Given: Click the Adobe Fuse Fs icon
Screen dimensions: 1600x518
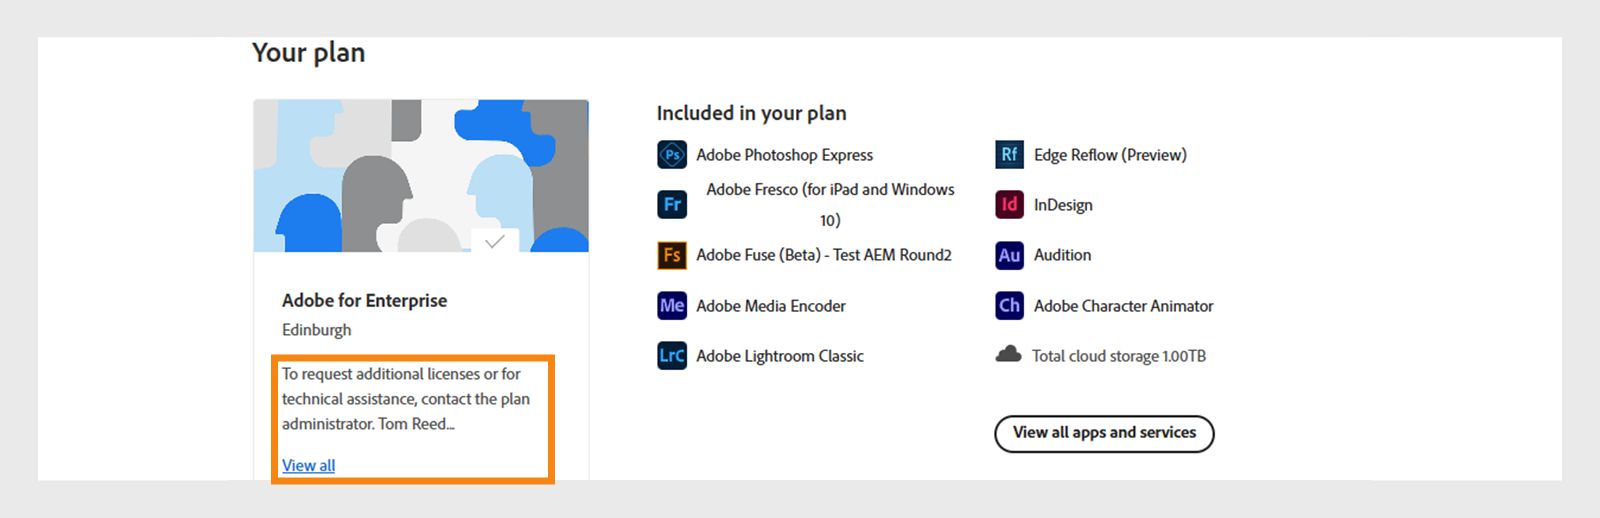Looking at the screenshot, I should tap(672, 255).
